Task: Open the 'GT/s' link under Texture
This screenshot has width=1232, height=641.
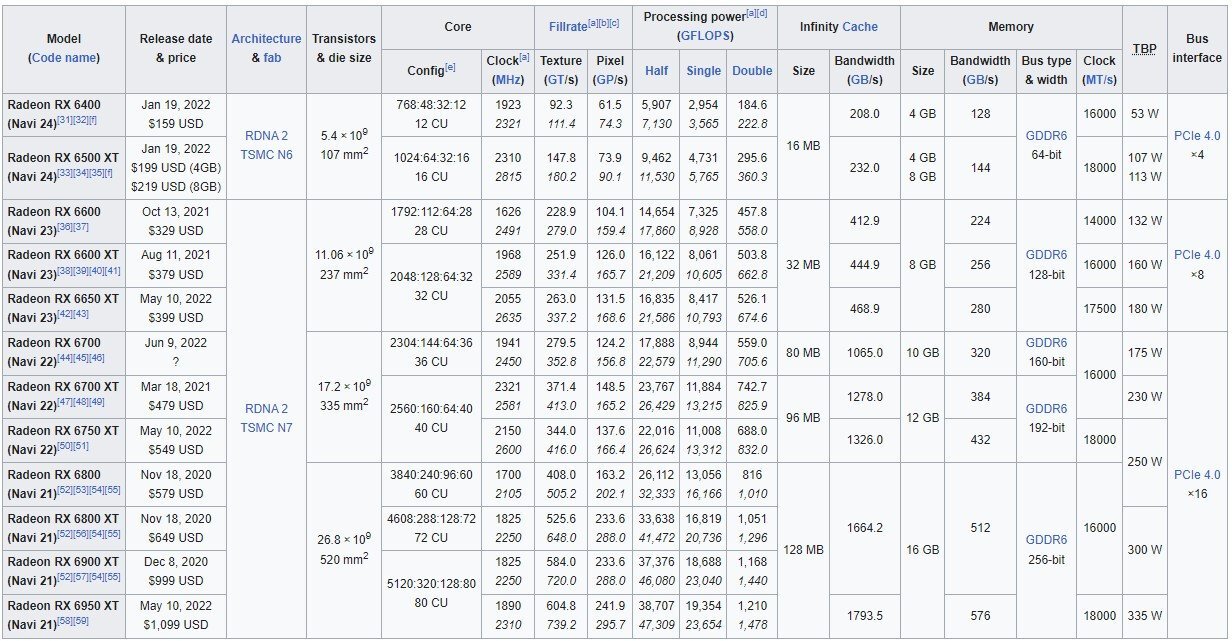Action: [x=560, y=79]
